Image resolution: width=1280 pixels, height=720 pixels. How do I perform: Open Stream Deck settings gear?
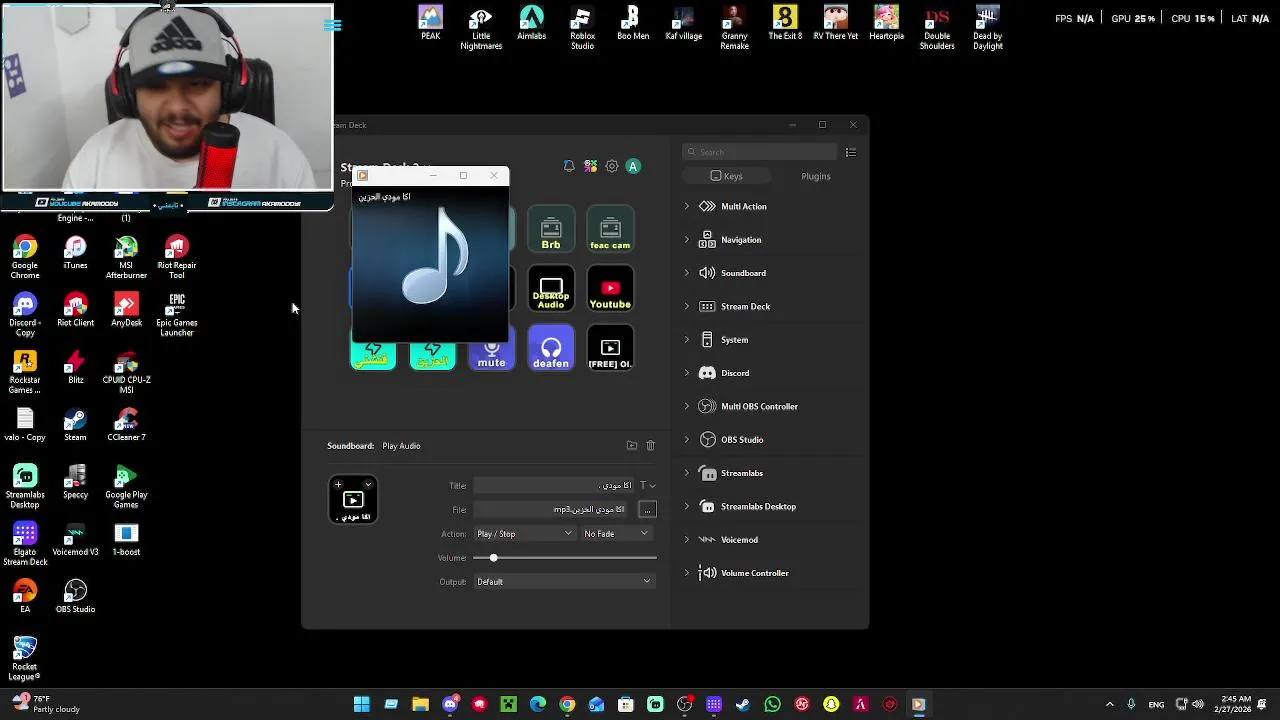(x=612, y=166)
